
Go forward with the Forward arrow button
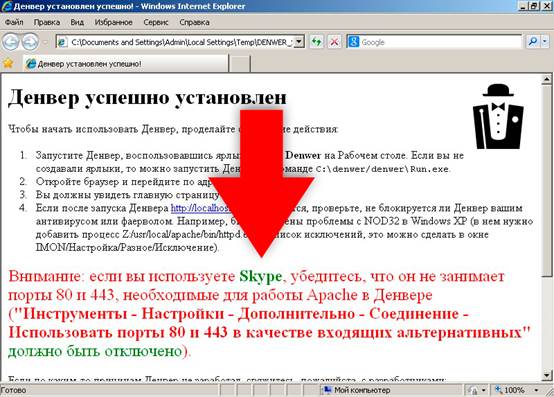(x=30, y=42)
